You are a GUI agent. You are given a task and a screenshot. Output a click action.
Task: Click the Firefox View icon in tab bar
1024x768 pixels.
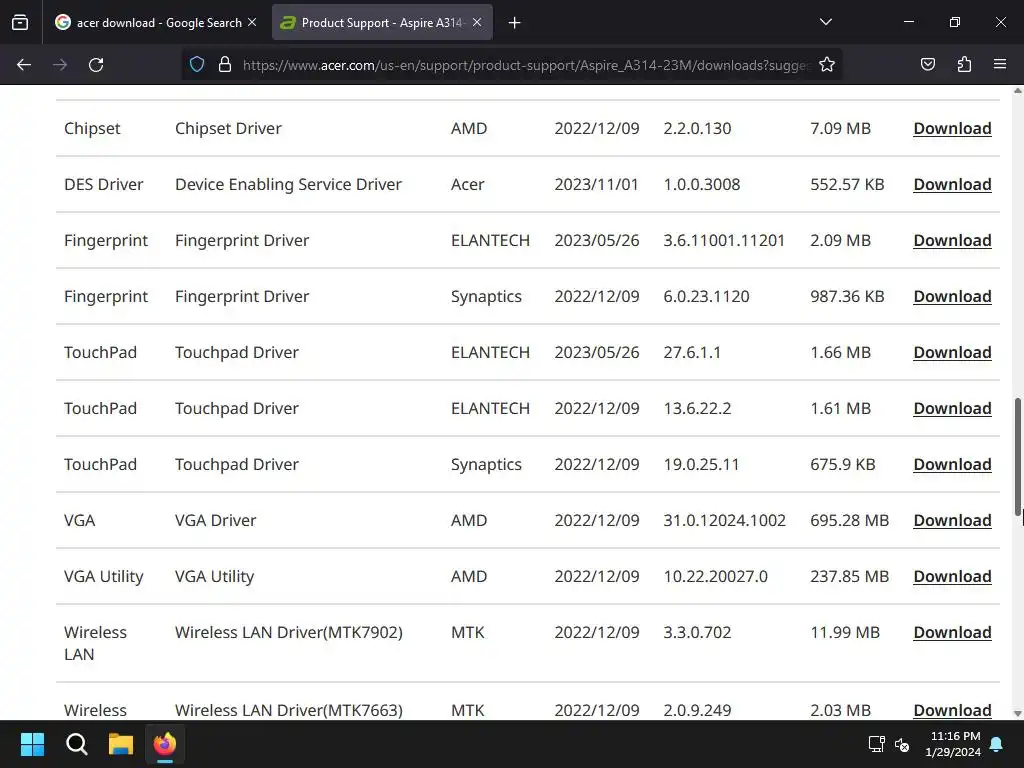tap(20, 22)
